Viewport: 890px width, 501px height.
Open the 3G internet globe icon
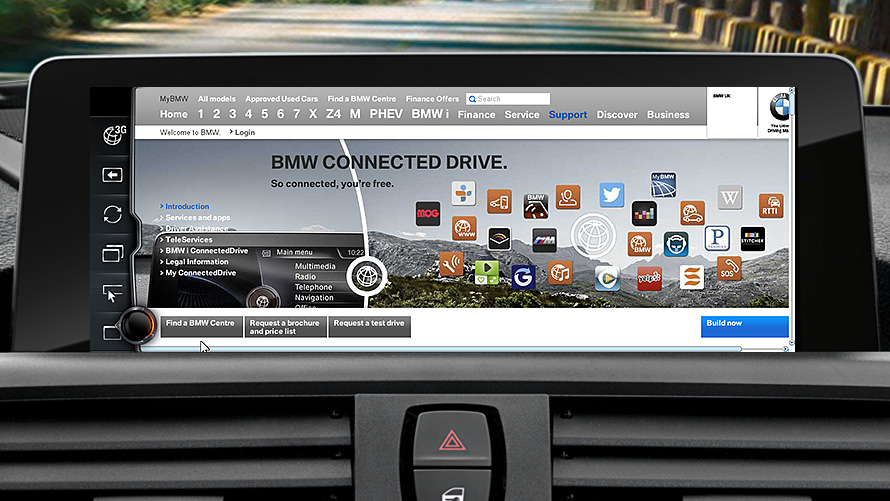click(114, 135)
